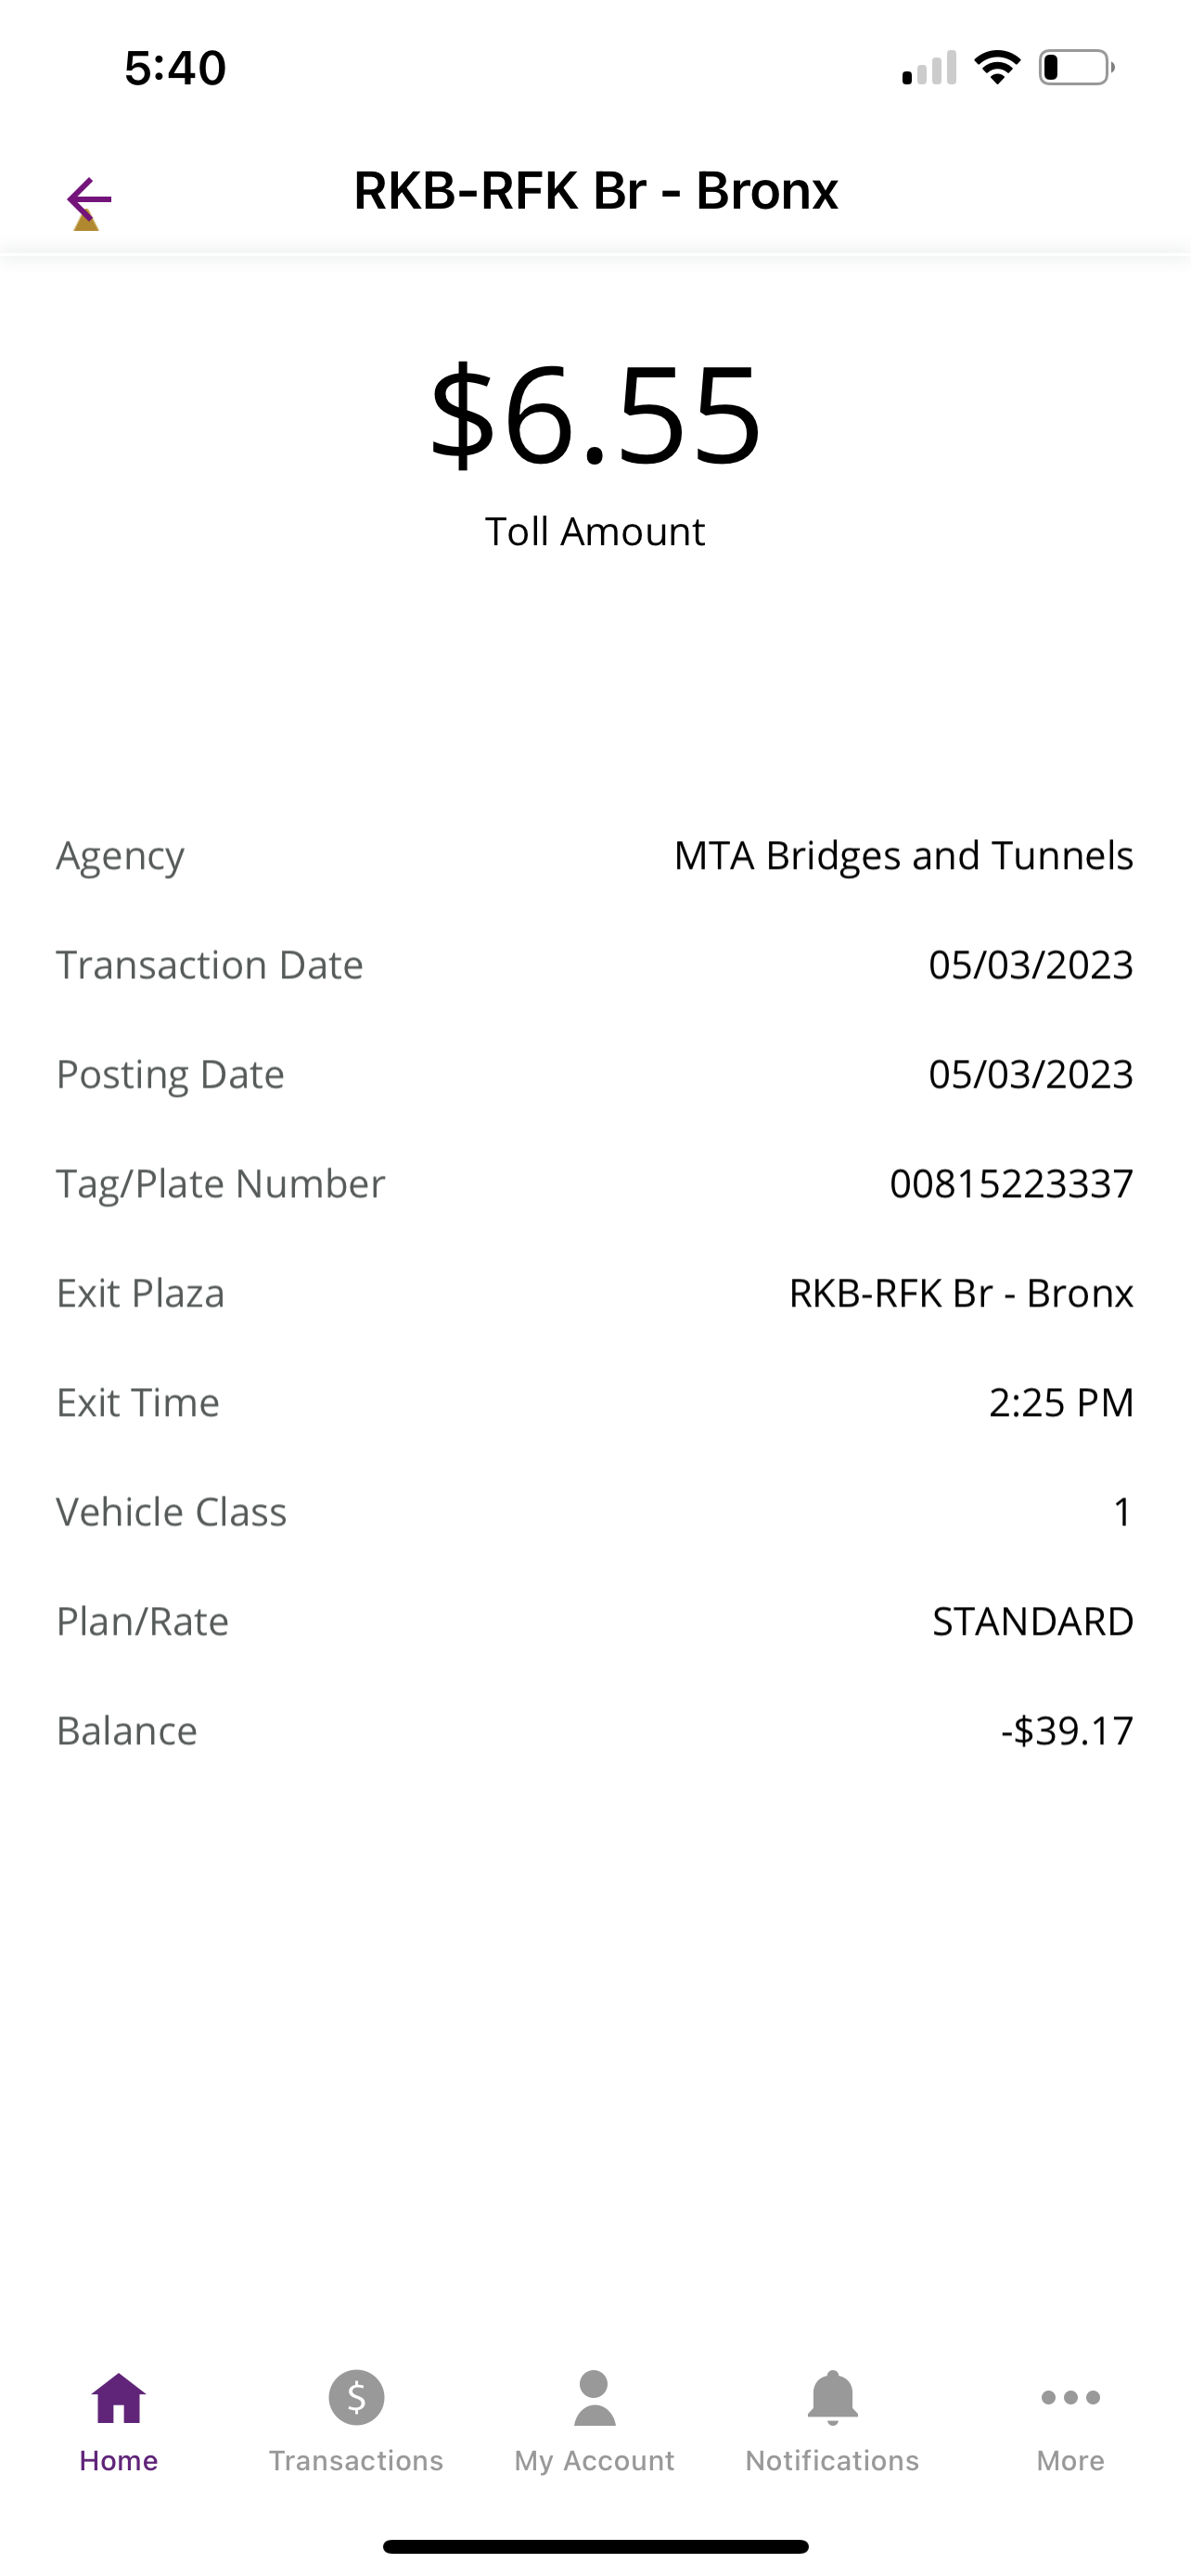Select the Balance row showing -$39.17

pos(595,1730)
